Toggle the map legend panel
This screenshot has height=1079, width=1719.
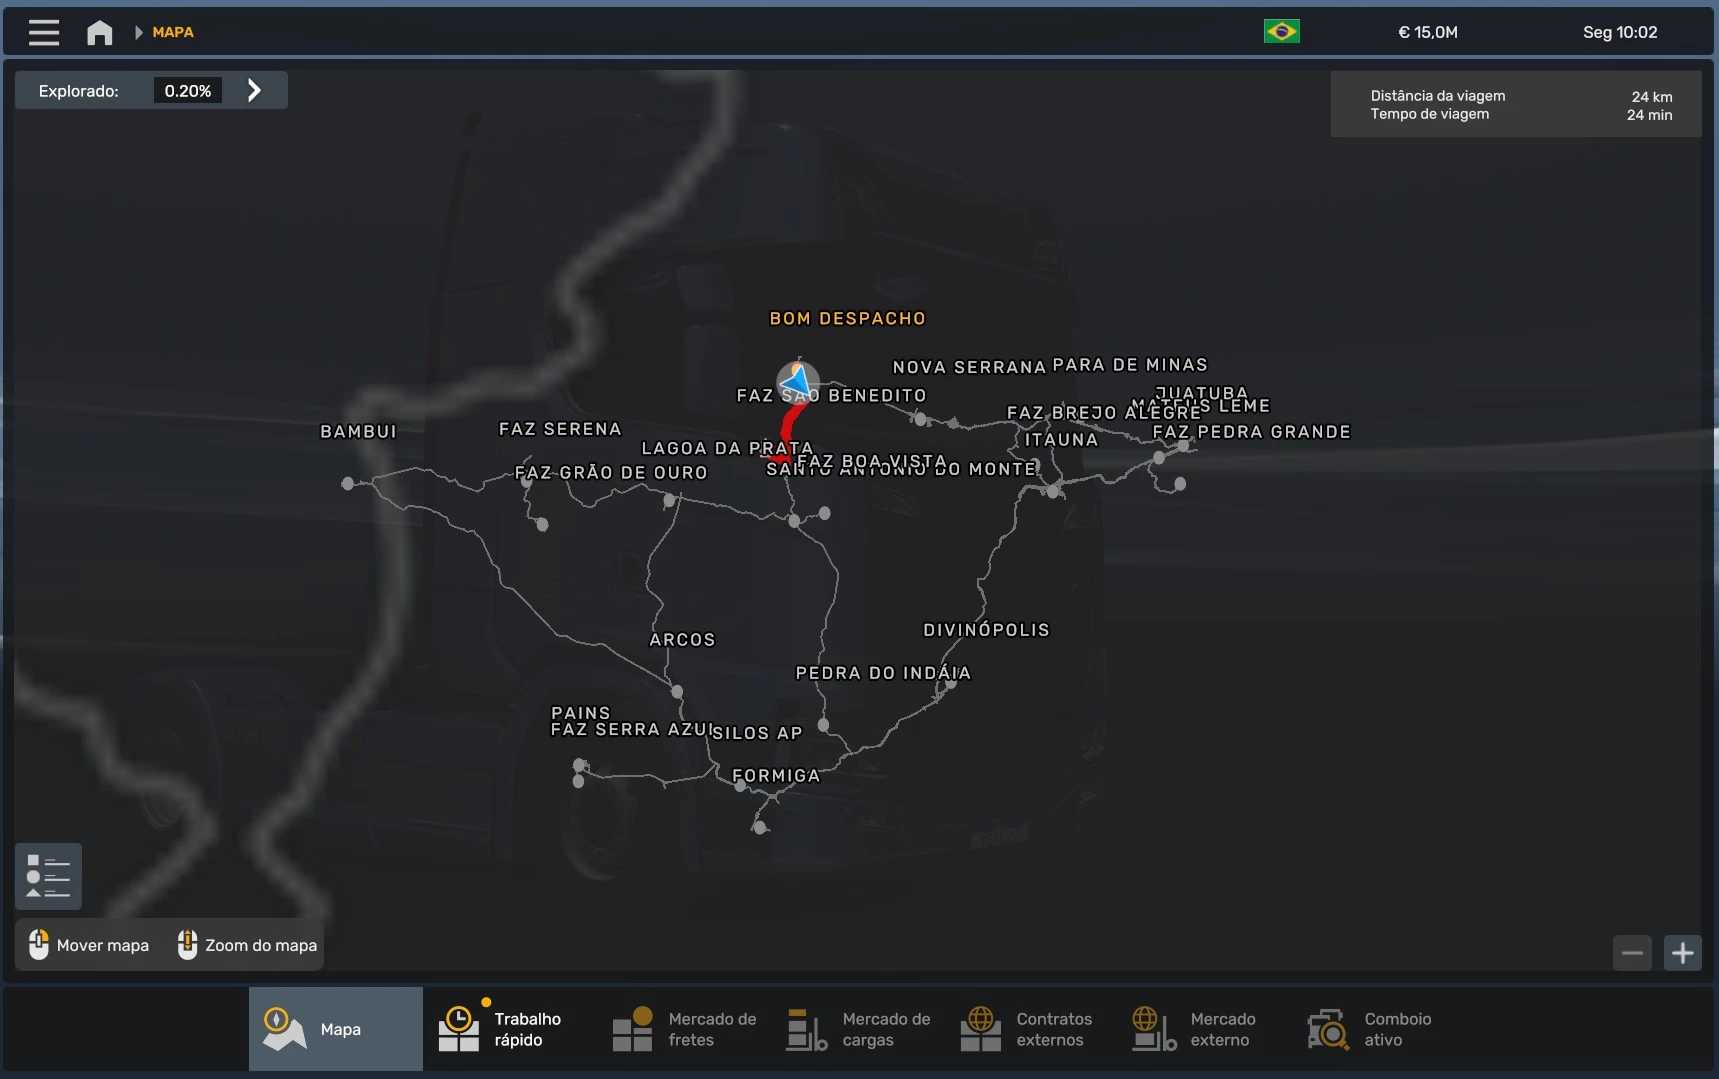click(x=48, y=876)
